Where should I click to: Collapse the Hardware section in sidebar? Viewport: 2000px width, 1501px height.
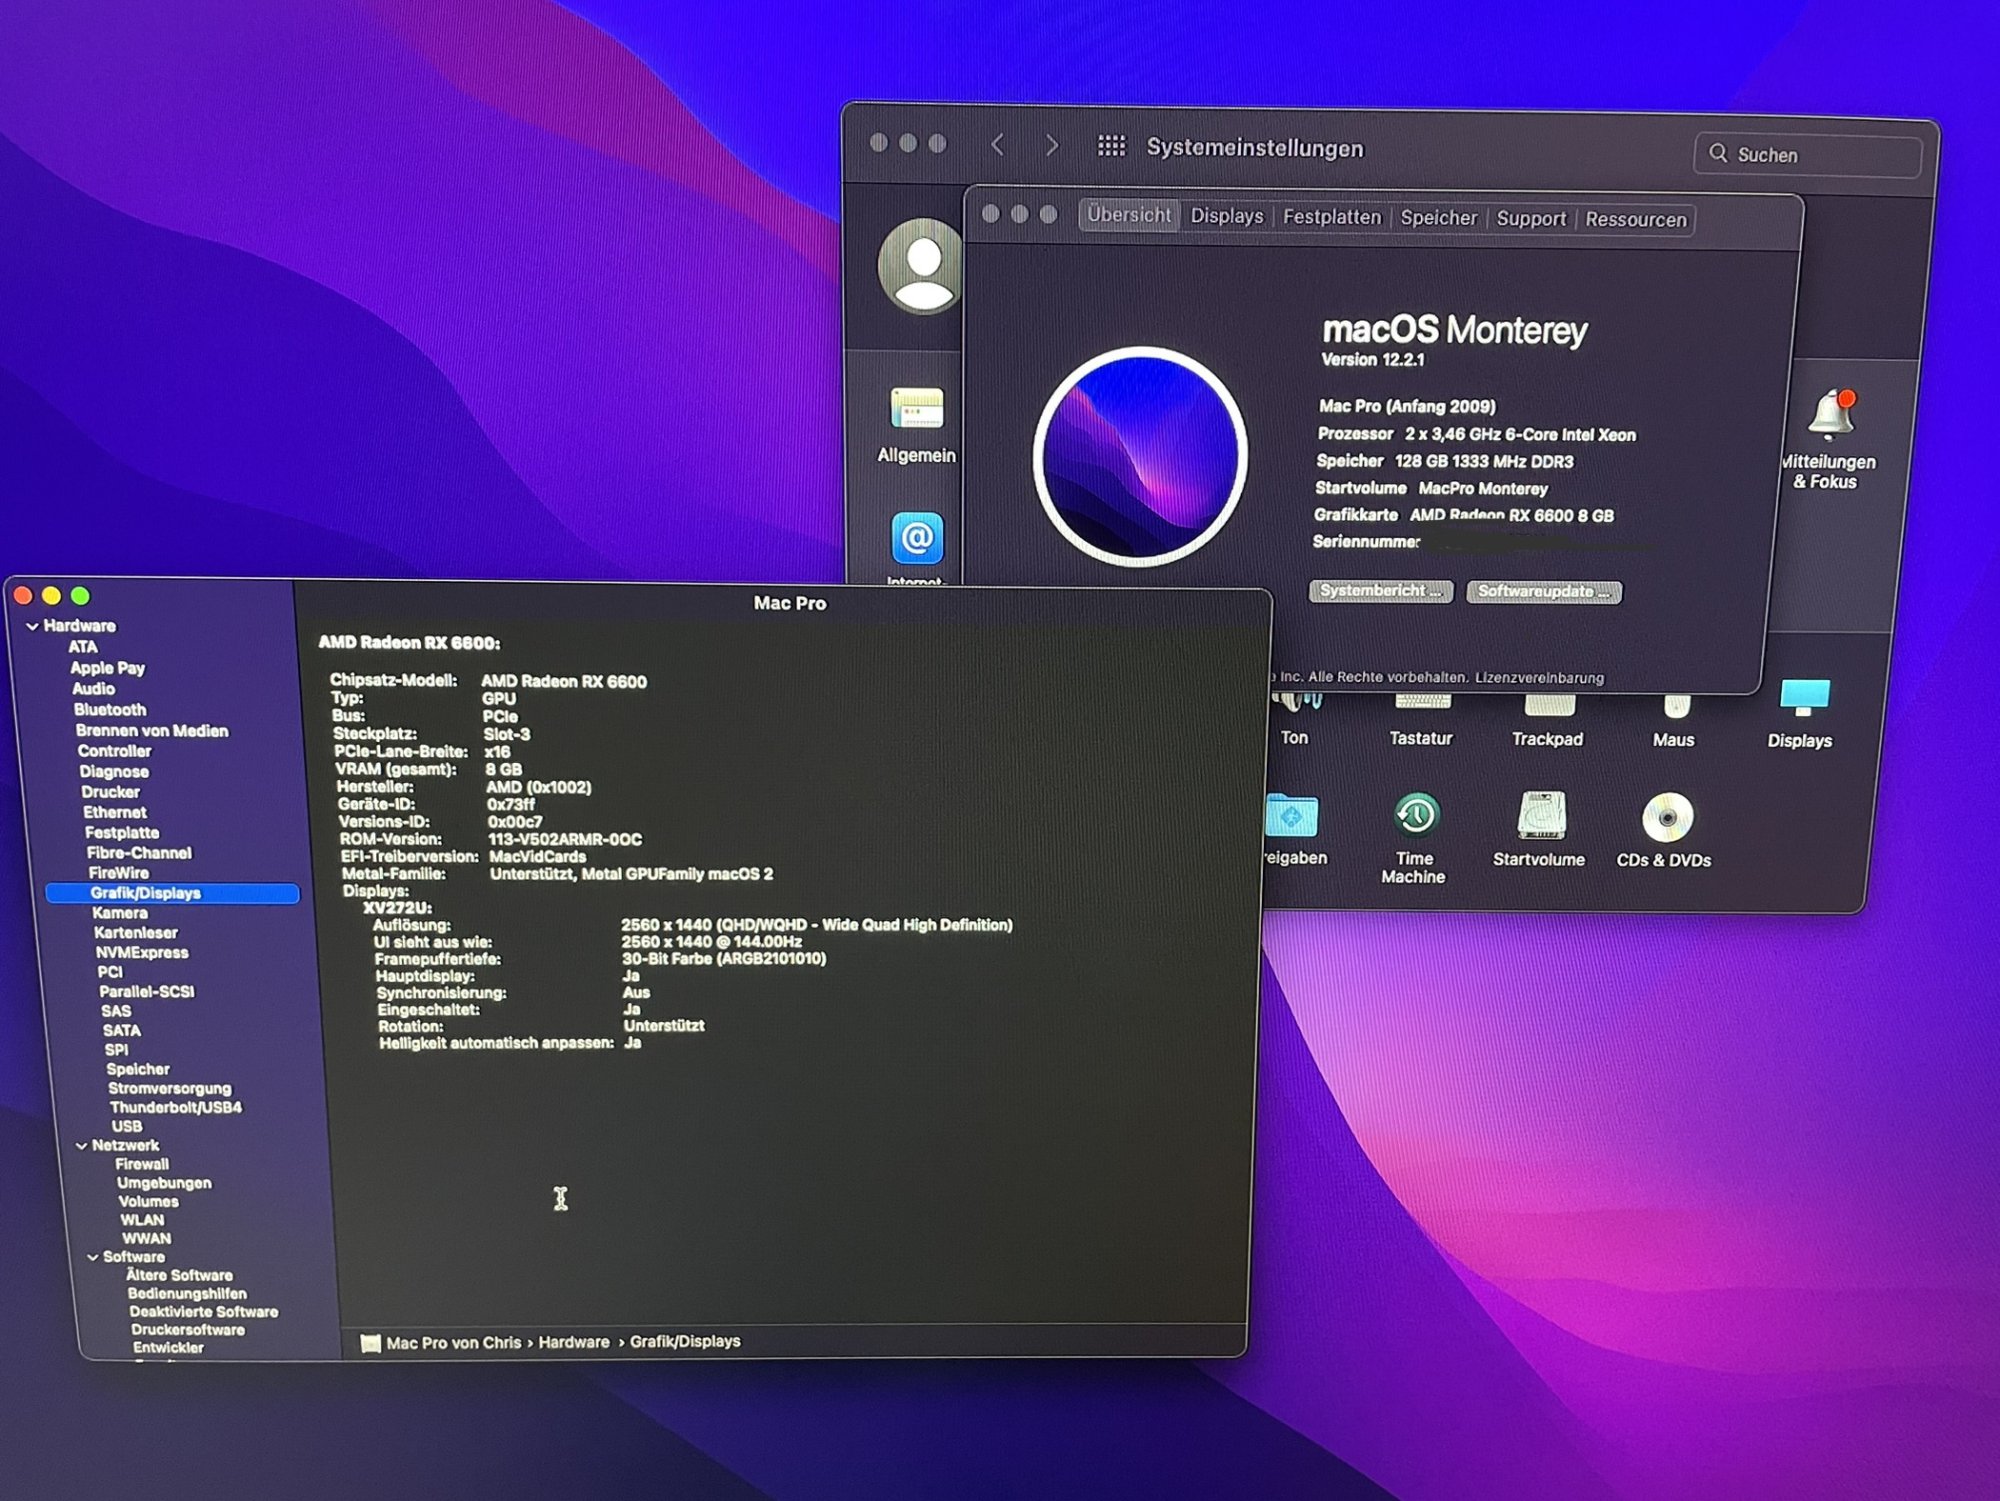[x=32, y=626]
